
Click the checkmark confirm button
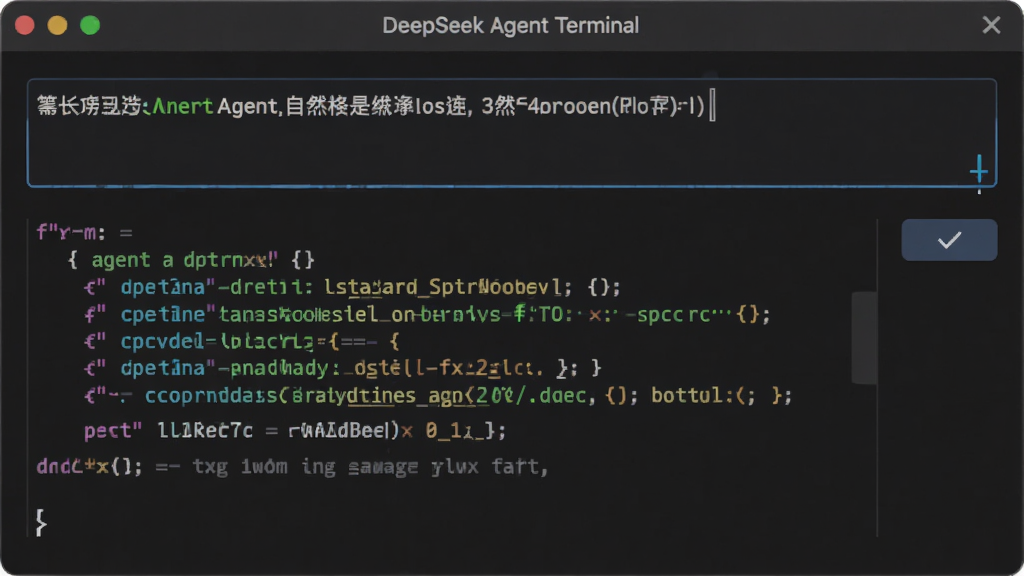click(x=949, y=240)
